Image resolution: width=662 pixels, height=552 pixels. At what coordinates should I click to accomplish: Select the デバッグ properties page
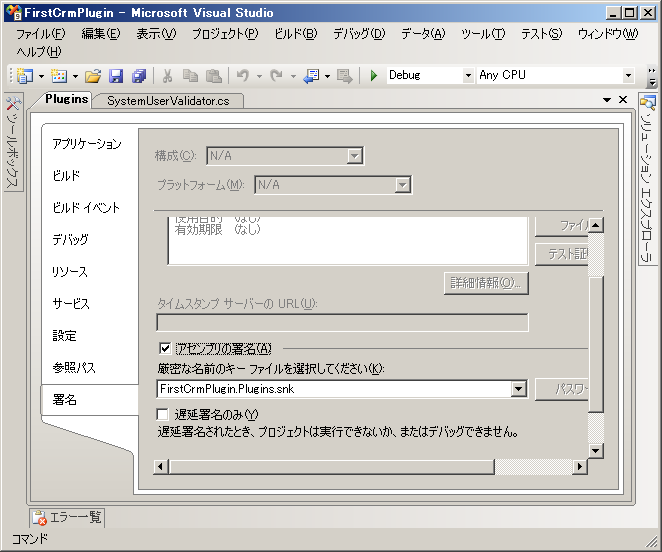70,240
